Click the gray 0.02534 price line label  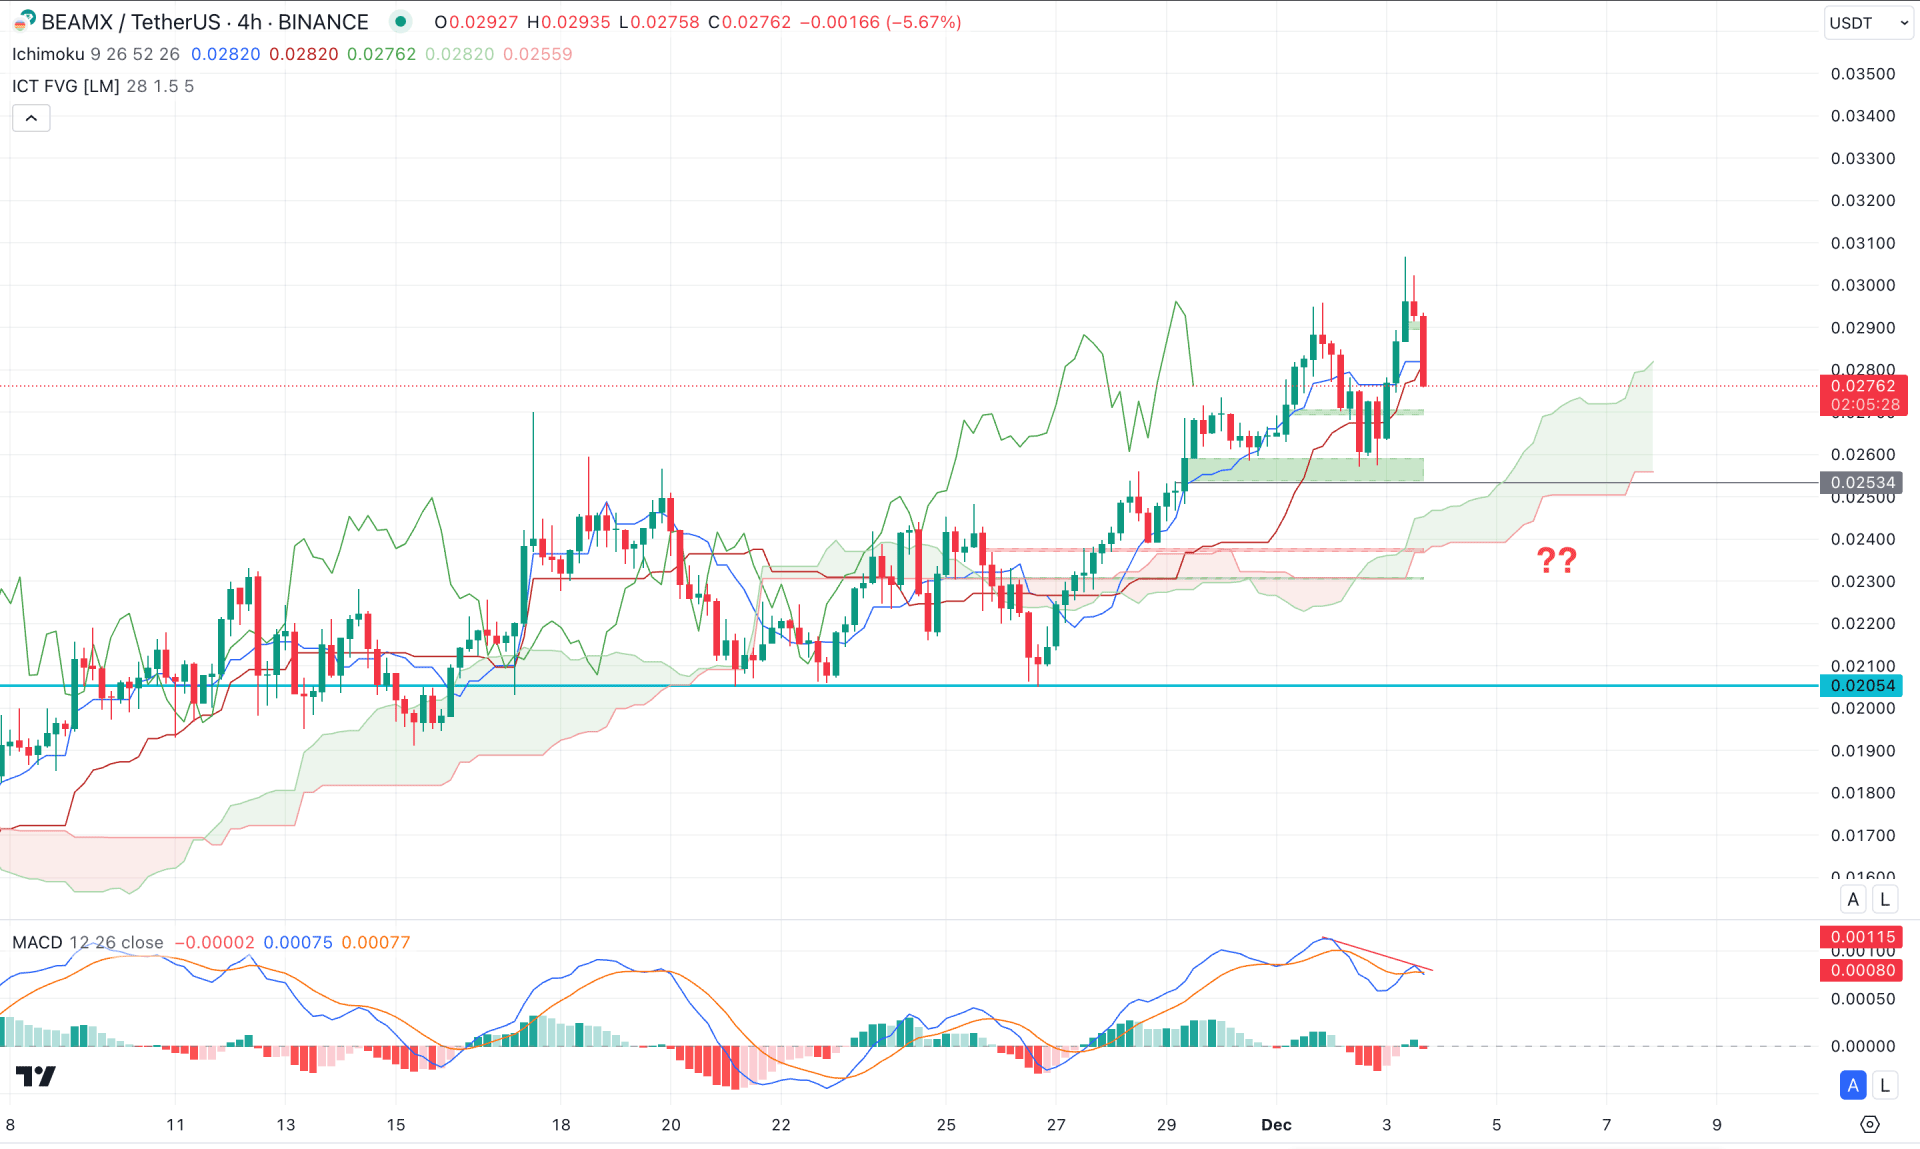[x=1863, y=483]
